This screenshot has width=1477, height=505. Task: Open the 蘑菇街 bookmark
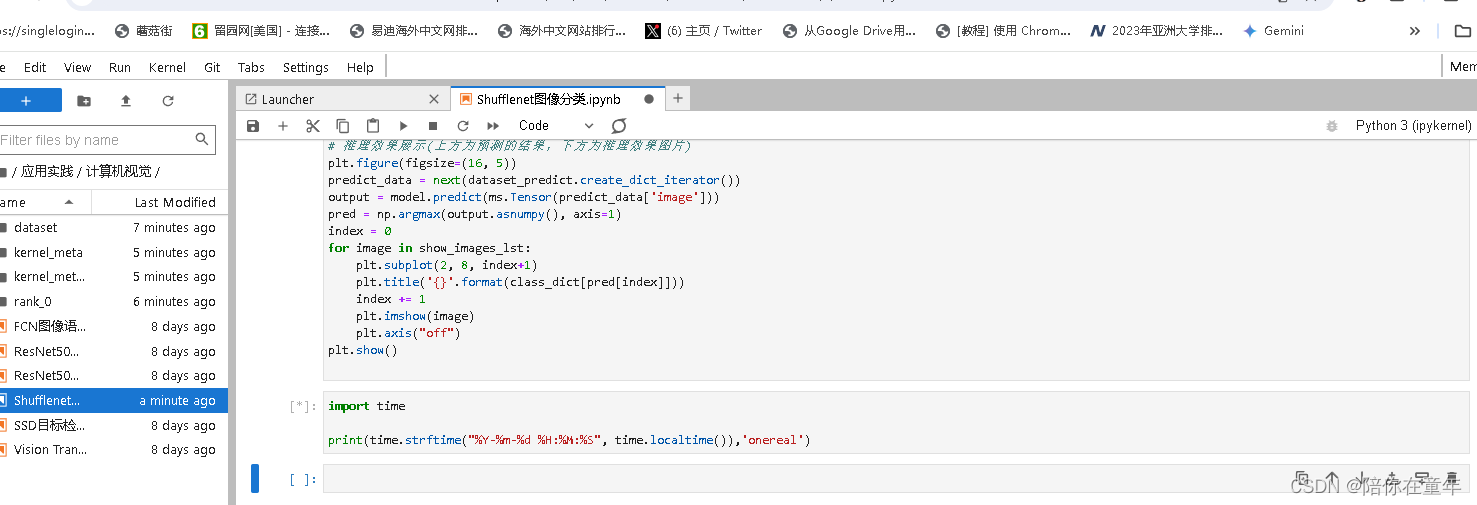coord(144,31)
